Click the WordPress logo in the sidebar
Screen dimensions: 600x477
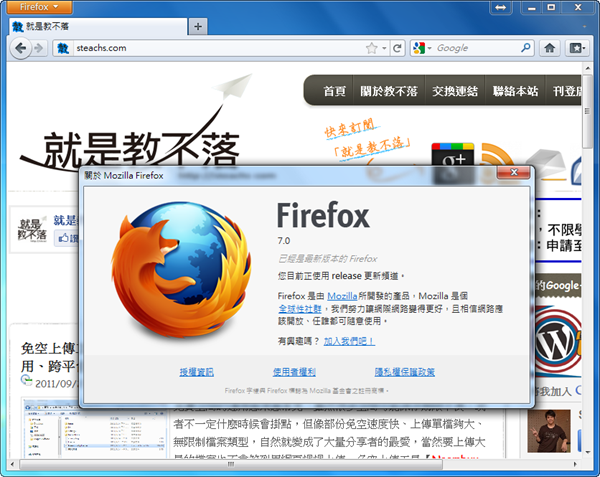[x=557, y=342]
